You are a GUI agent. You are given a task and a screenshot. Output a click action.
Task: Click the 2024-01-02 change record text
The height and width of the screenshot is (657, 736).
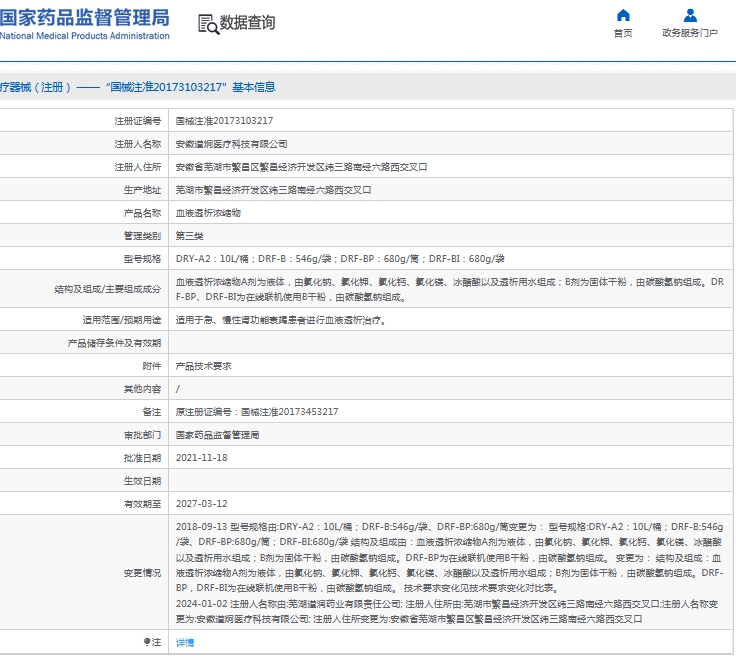pyautogui.click(x=447, y=611)
